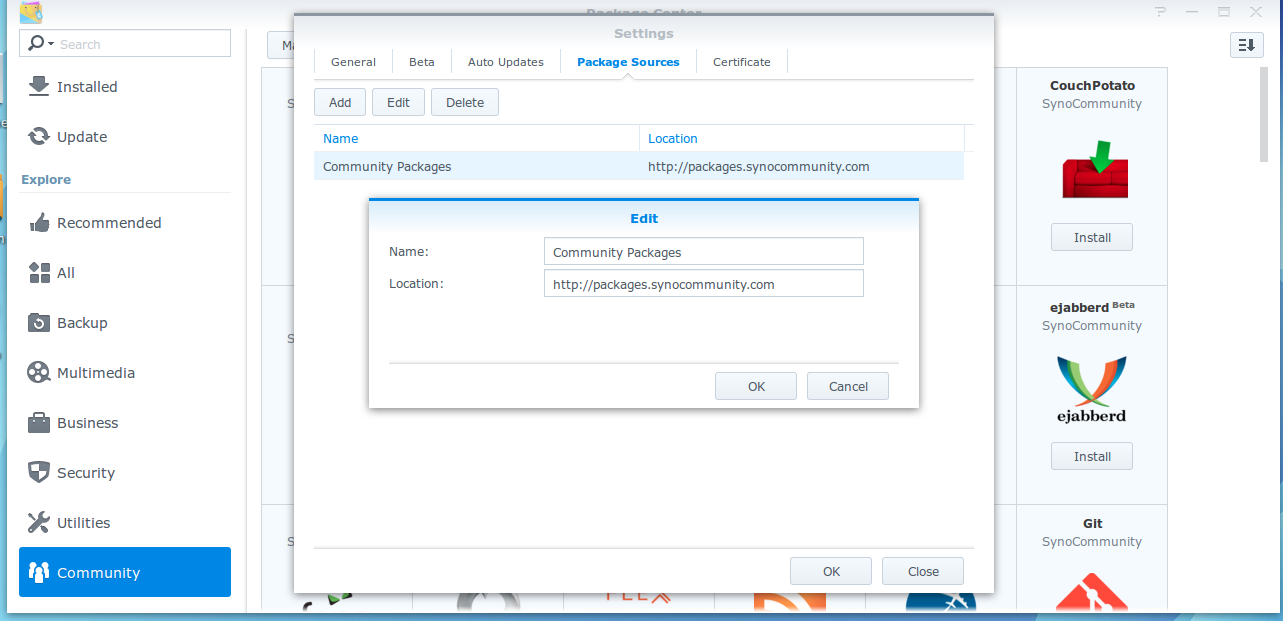The width and height of the screenshot is (1283, 621).
Task: Confirm the Edit dialog with OK
Action: pos(756,386)
